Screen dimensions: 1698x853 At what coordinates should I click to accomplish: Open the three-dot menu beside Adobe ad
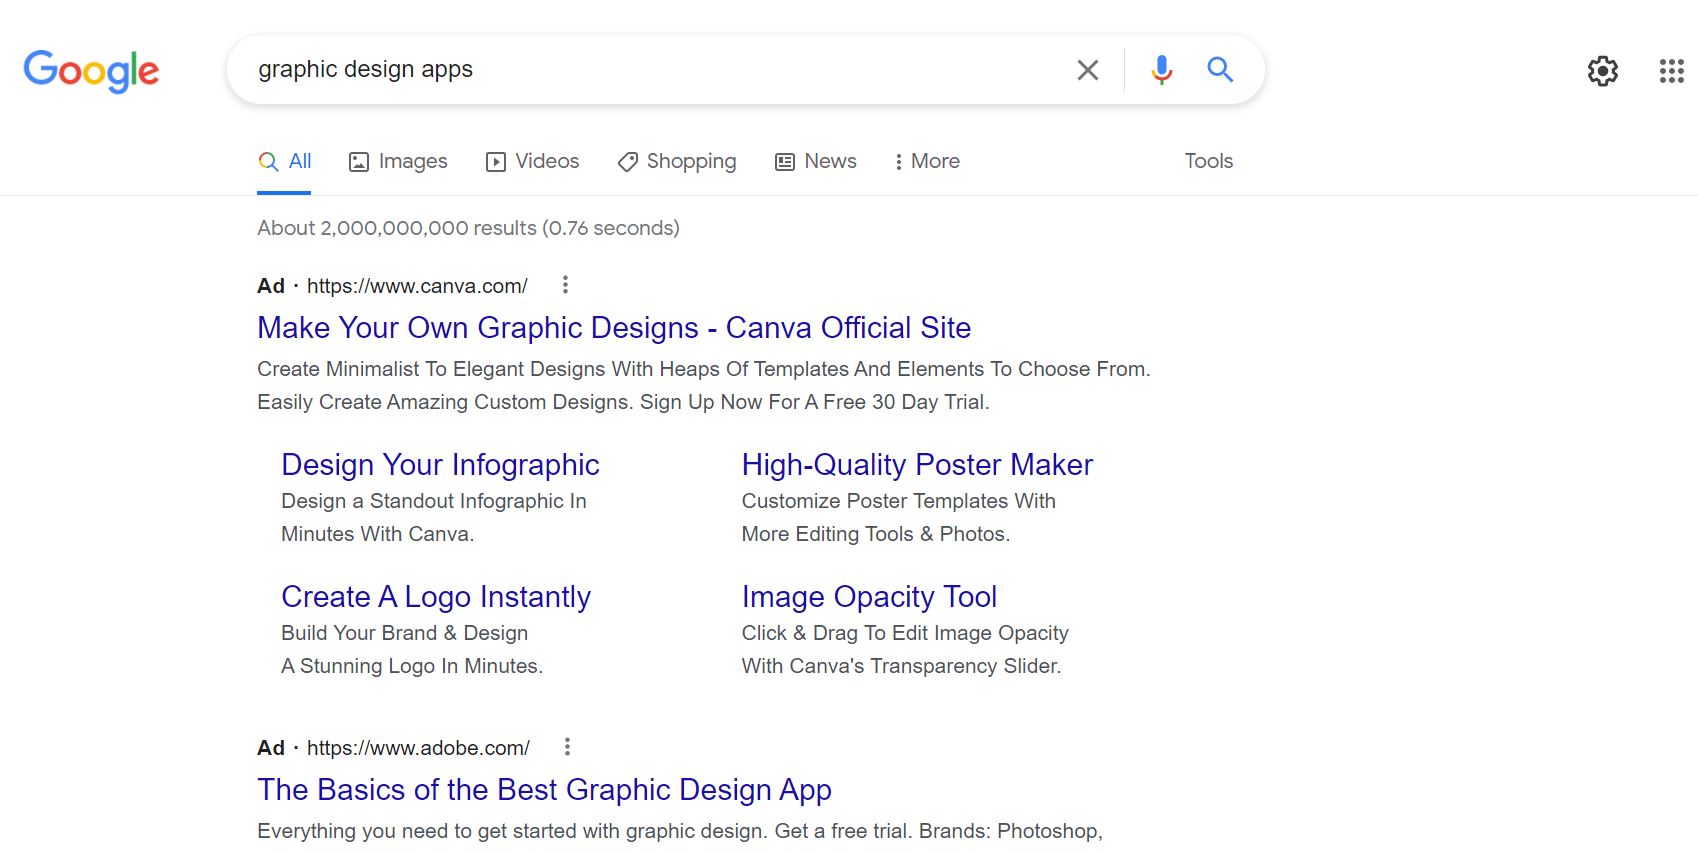(567, 747)
